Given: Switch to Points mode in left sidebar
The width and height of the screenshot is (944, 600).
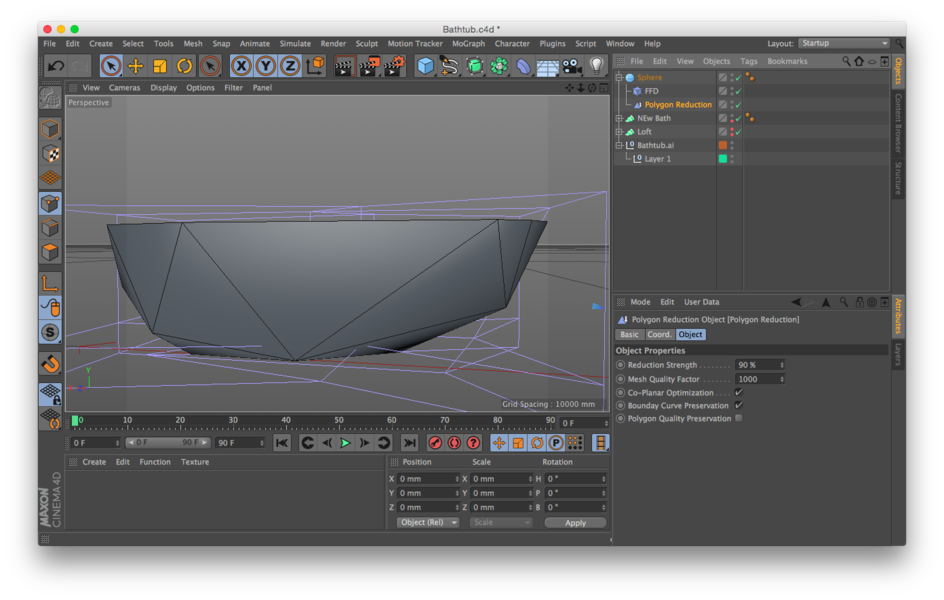Looking at the screenshot, I should 51,203.
